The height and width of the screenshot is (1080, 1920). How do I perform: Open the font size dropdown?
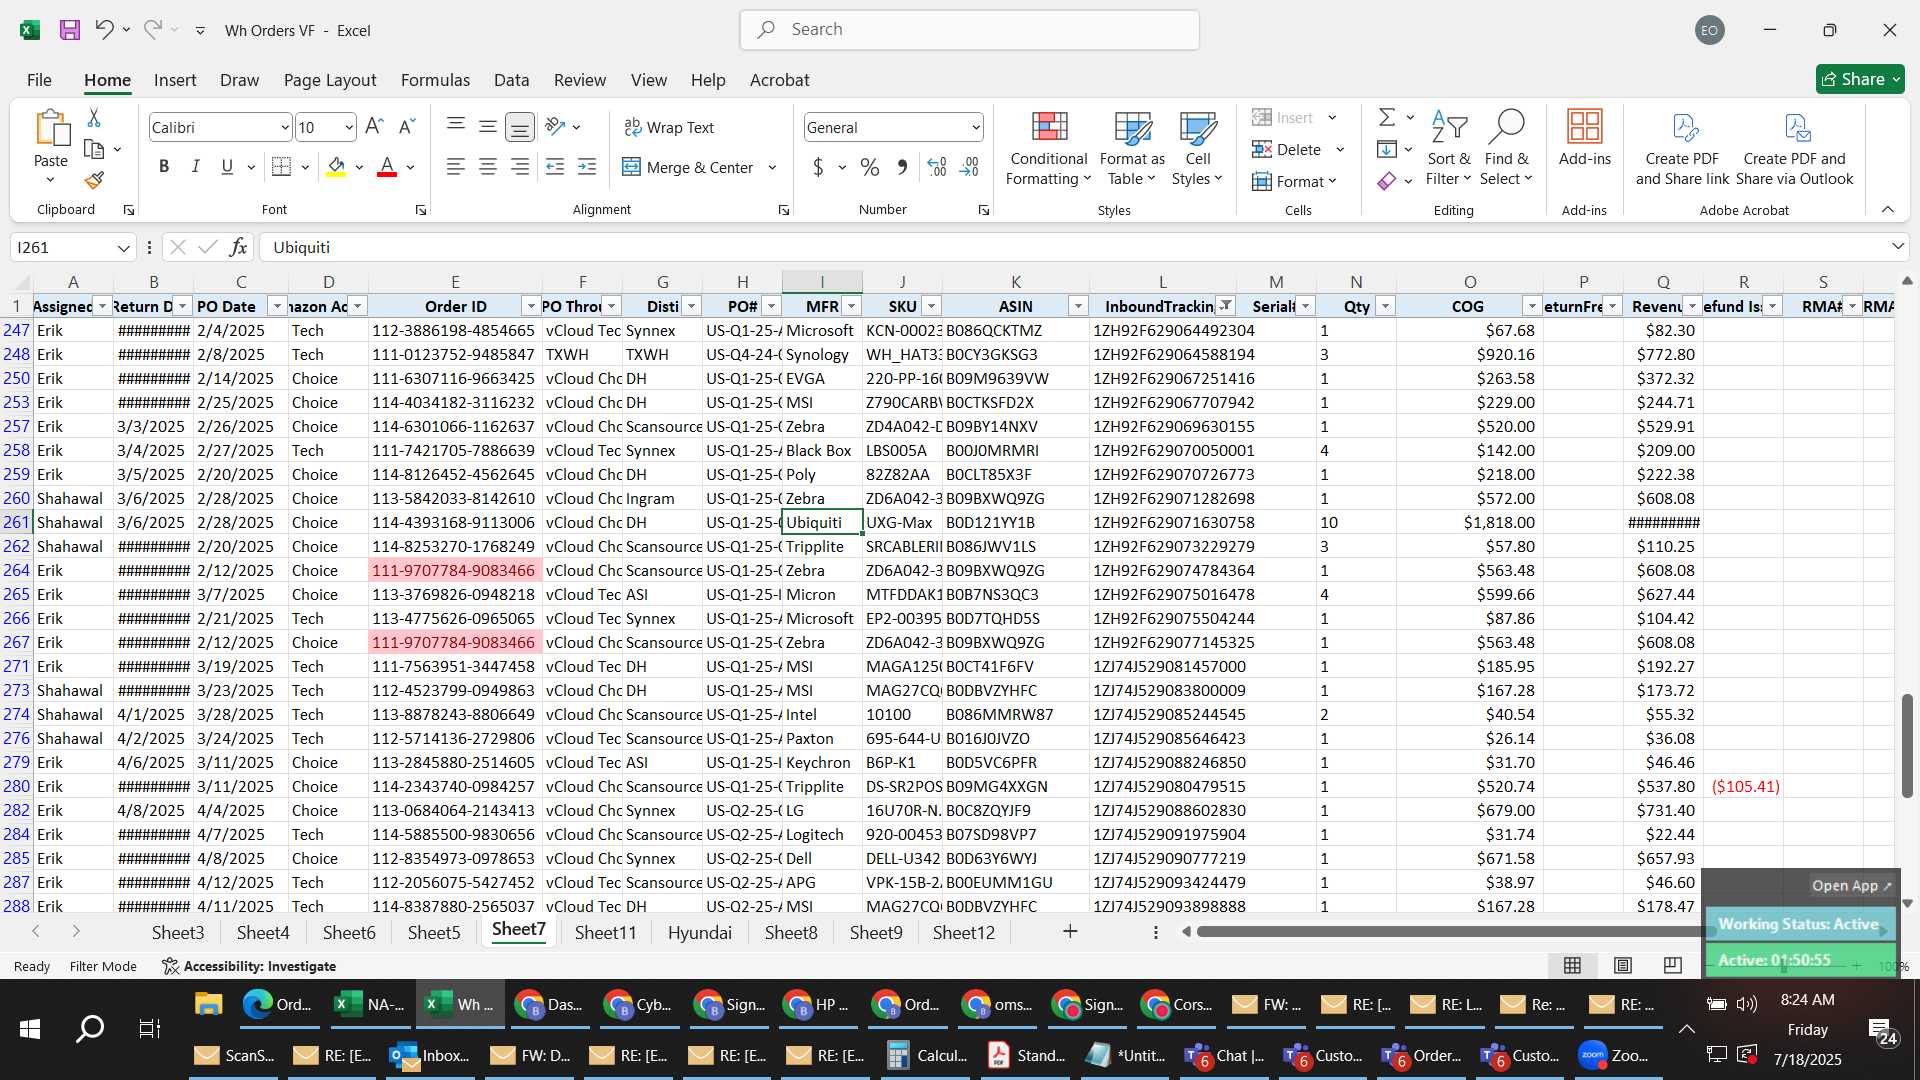pos(349,128)
